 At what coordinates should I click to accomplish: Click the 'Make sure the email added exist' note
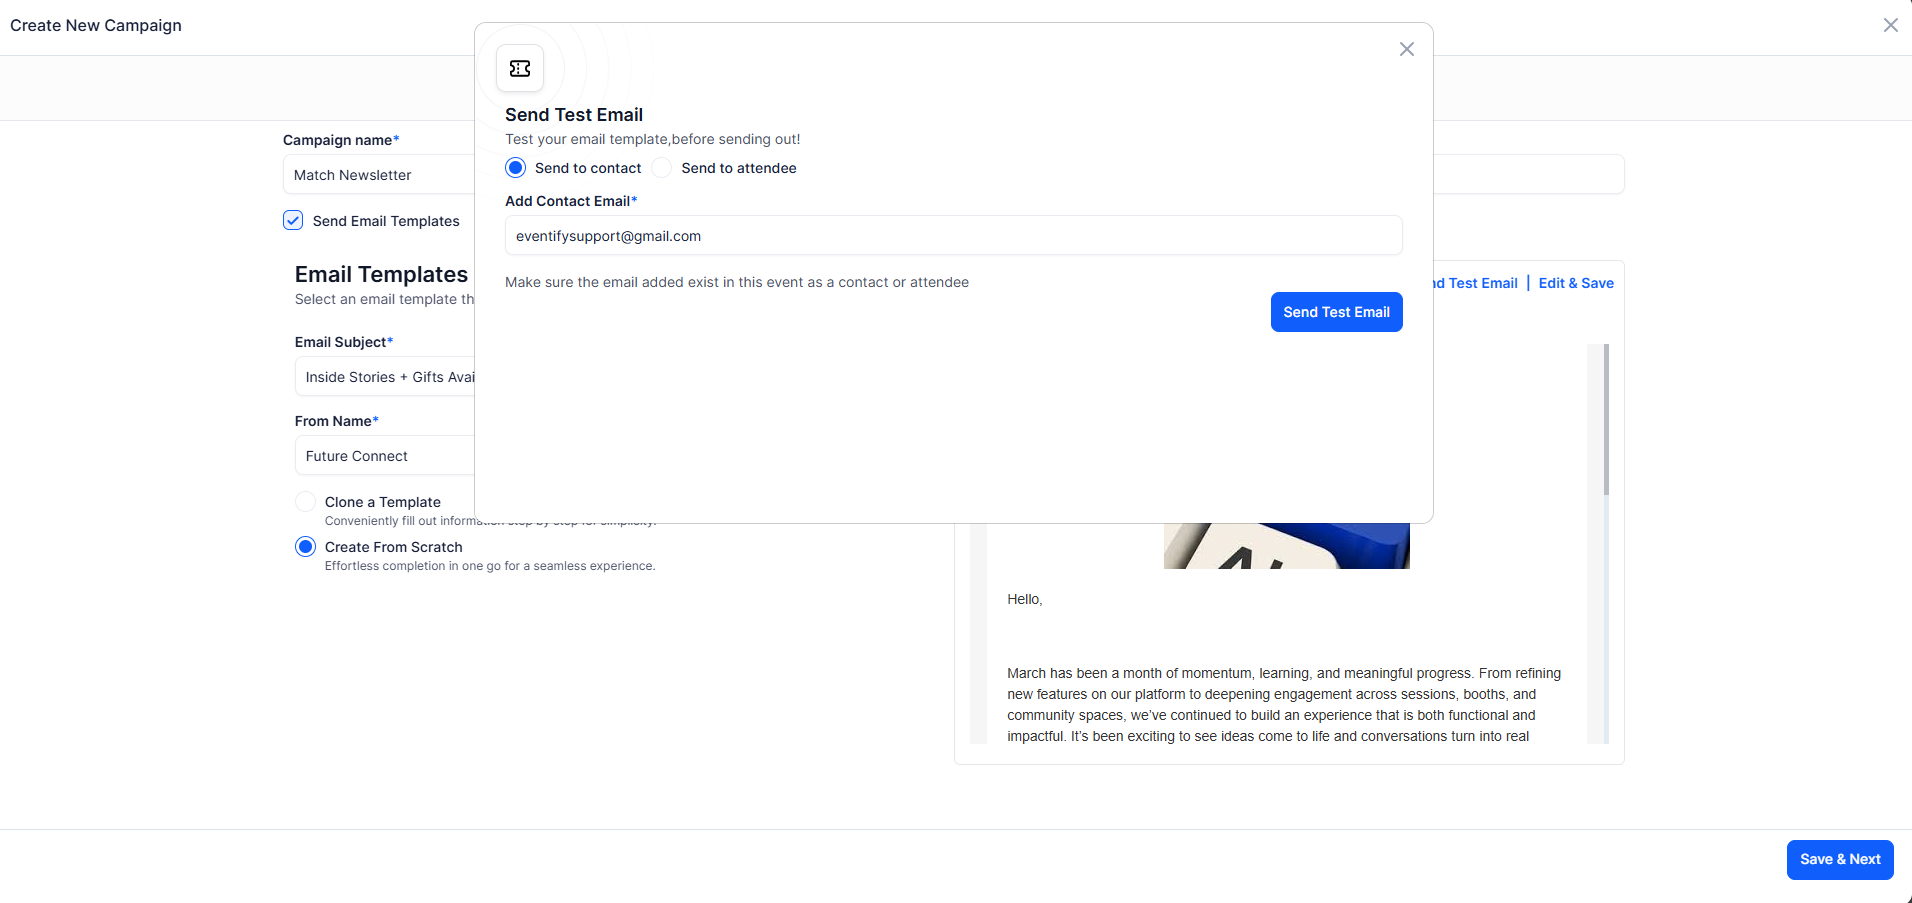pyautogui.click(x=737, y=282)
